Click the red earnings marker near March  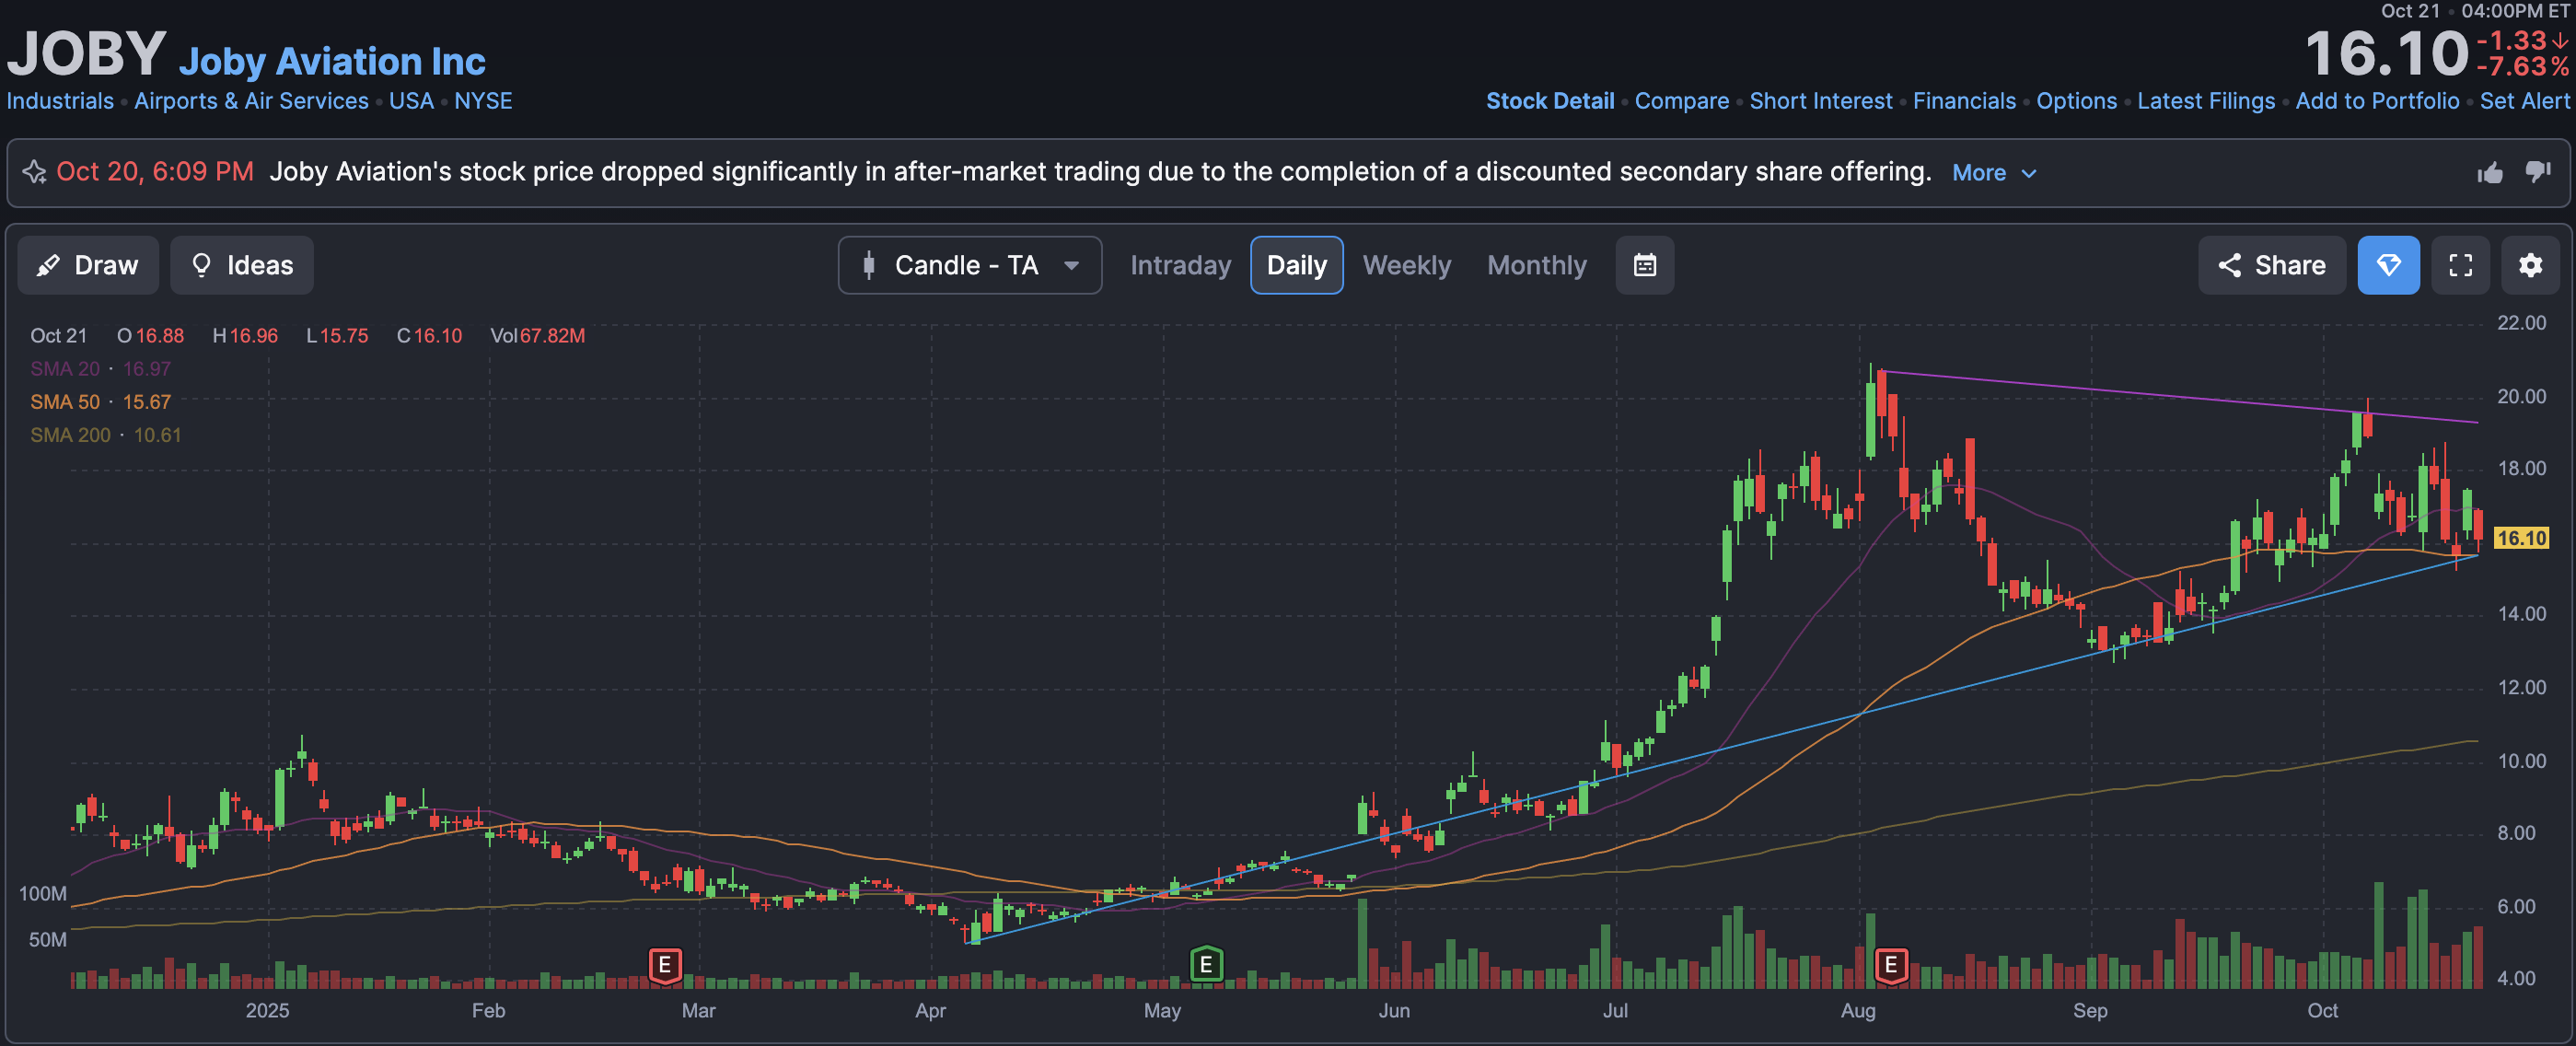665,965
